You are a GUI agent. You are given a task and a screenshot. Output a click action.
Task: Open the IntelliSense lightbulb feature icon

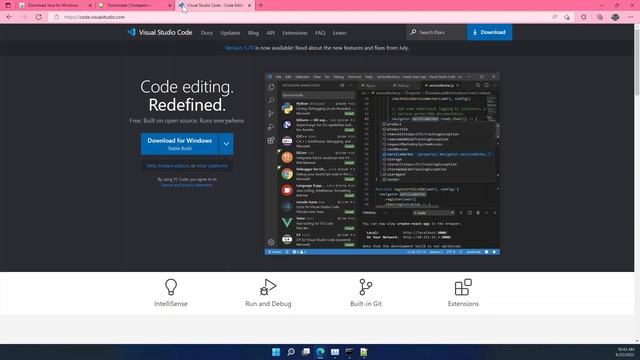[171, 287]
